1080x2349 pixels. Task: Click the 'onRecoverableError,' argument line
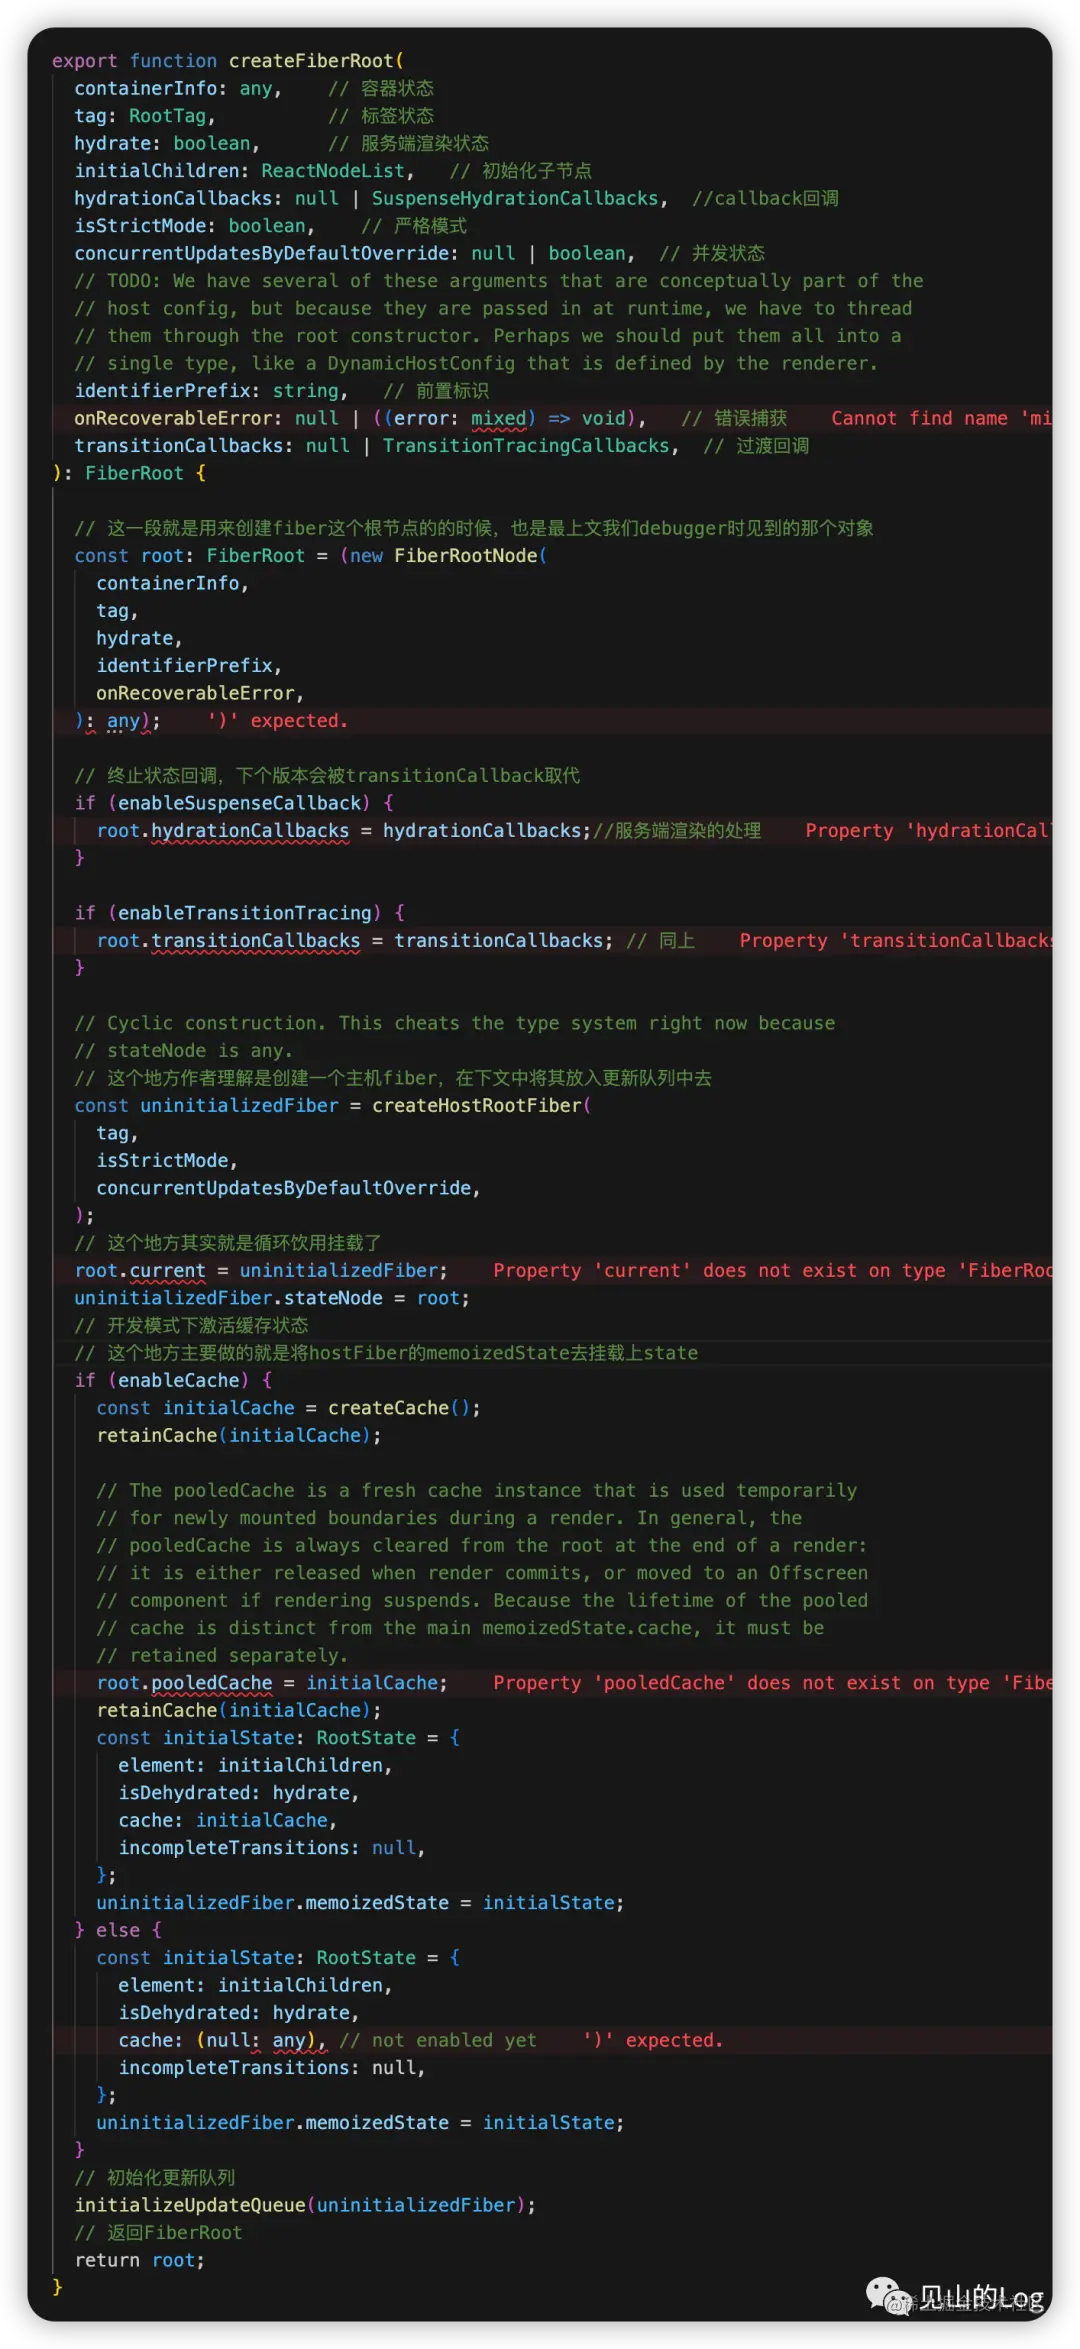(200, 693)
